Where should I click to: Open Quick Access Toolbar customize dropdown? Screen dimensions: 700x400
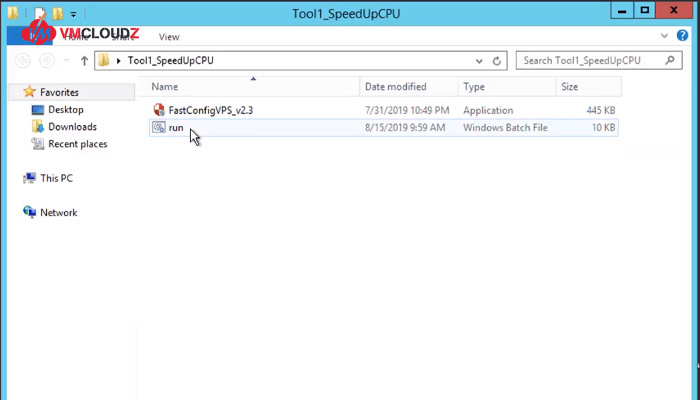73,15
